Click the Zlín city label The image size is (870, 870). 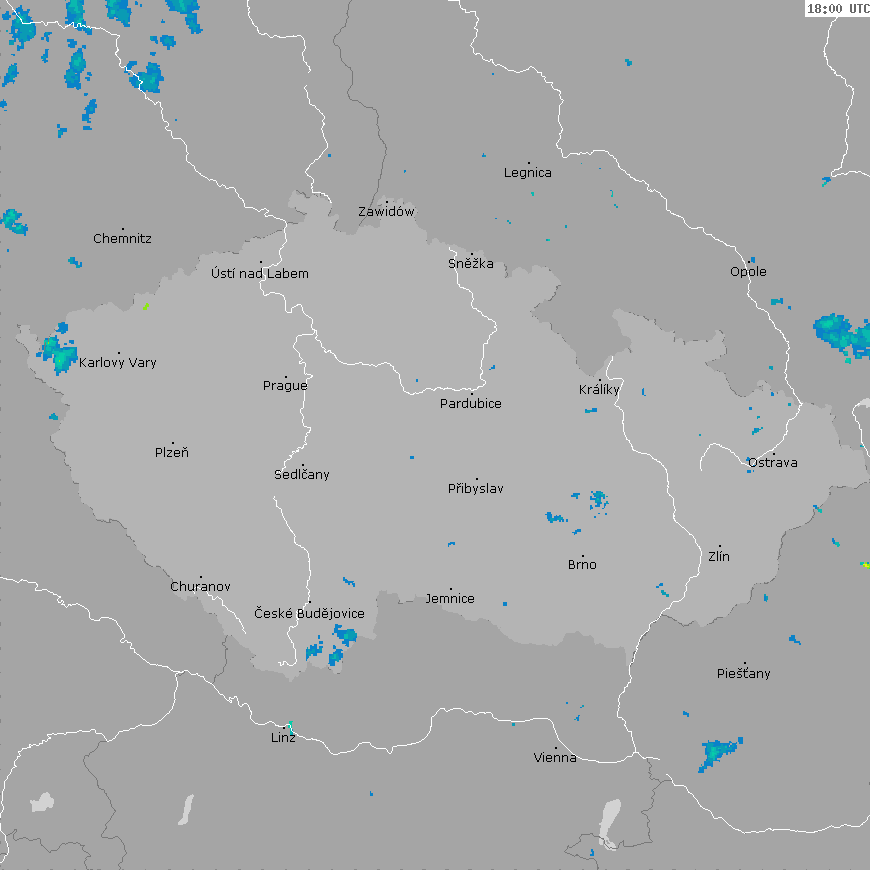click(x=719, y=557)
